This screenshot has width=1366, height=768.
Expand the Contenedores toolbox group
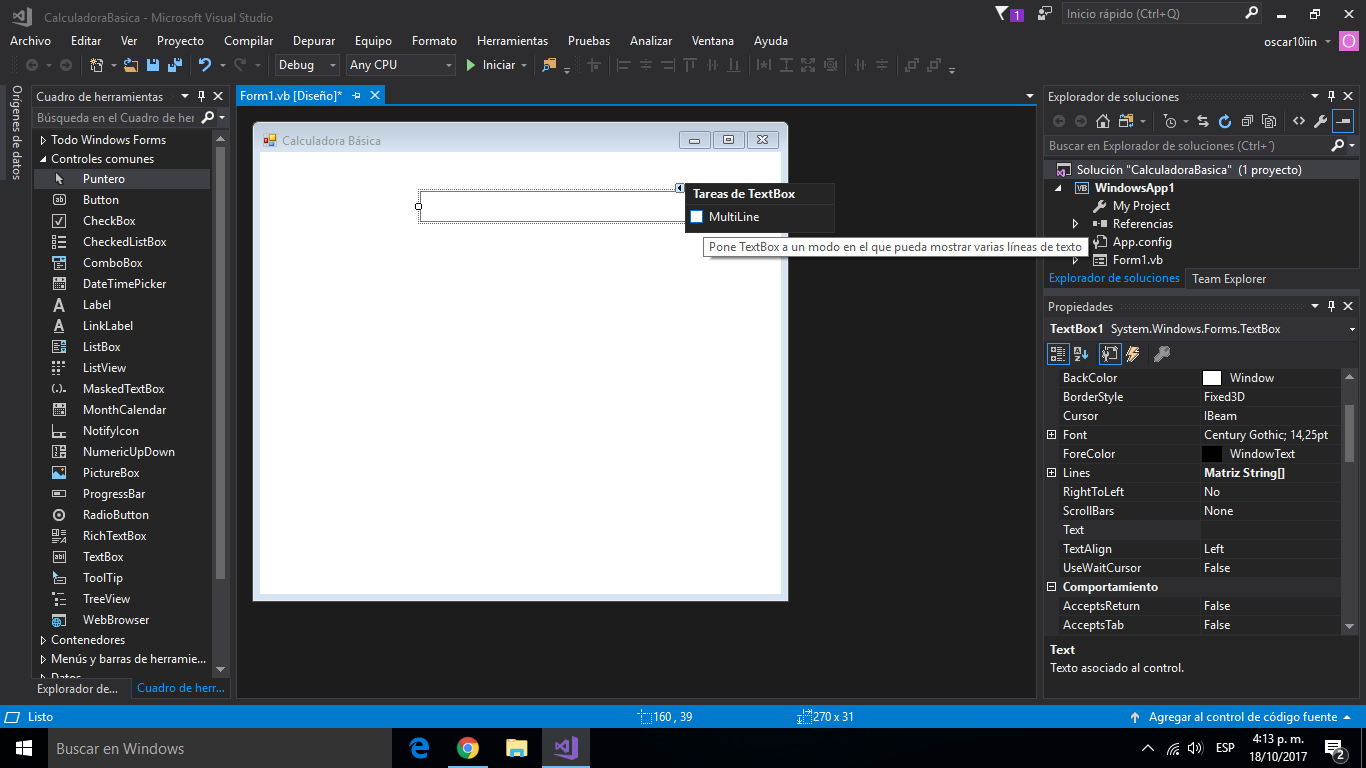pos(43,640)
